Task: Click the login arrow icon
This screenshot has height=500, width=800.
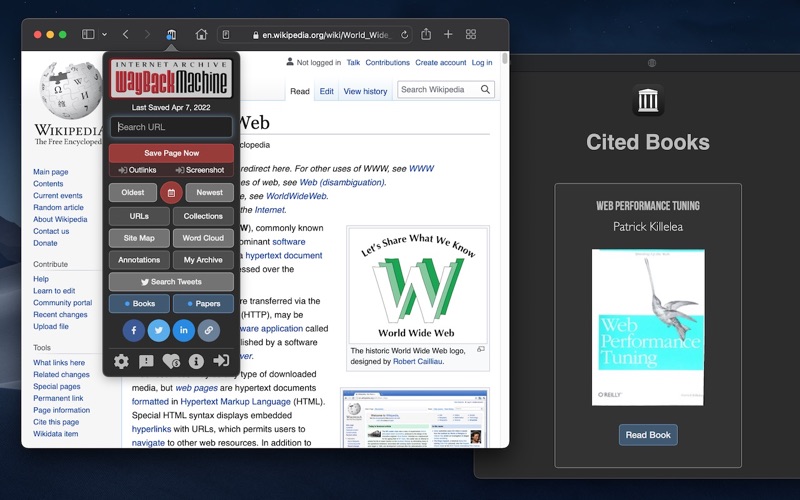Action: pos(221,361)
